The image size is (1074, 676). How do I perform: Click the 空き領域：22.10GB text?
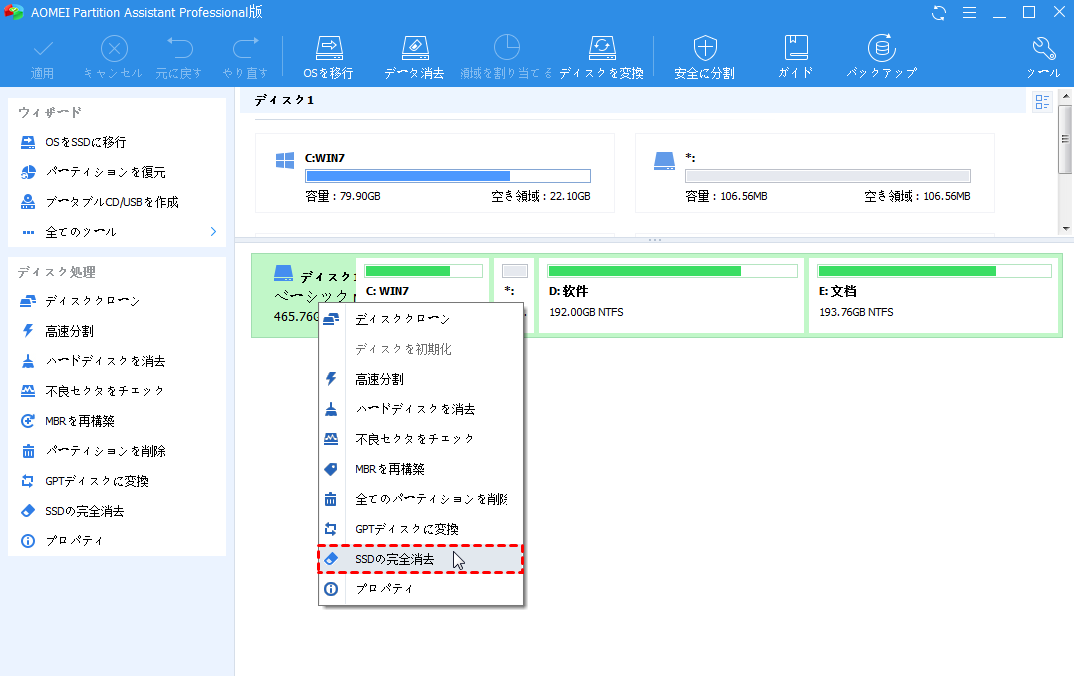541,197
